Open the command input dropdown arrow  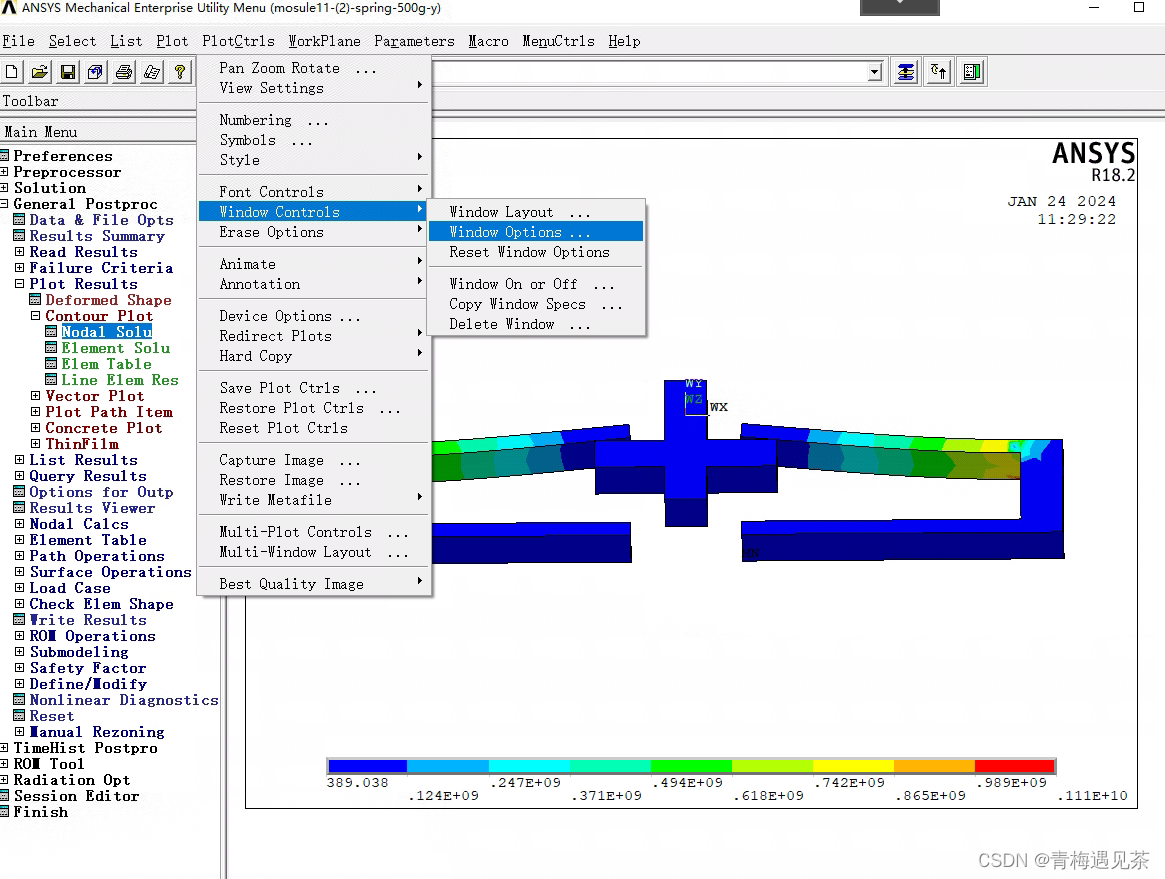pos(875,71)
